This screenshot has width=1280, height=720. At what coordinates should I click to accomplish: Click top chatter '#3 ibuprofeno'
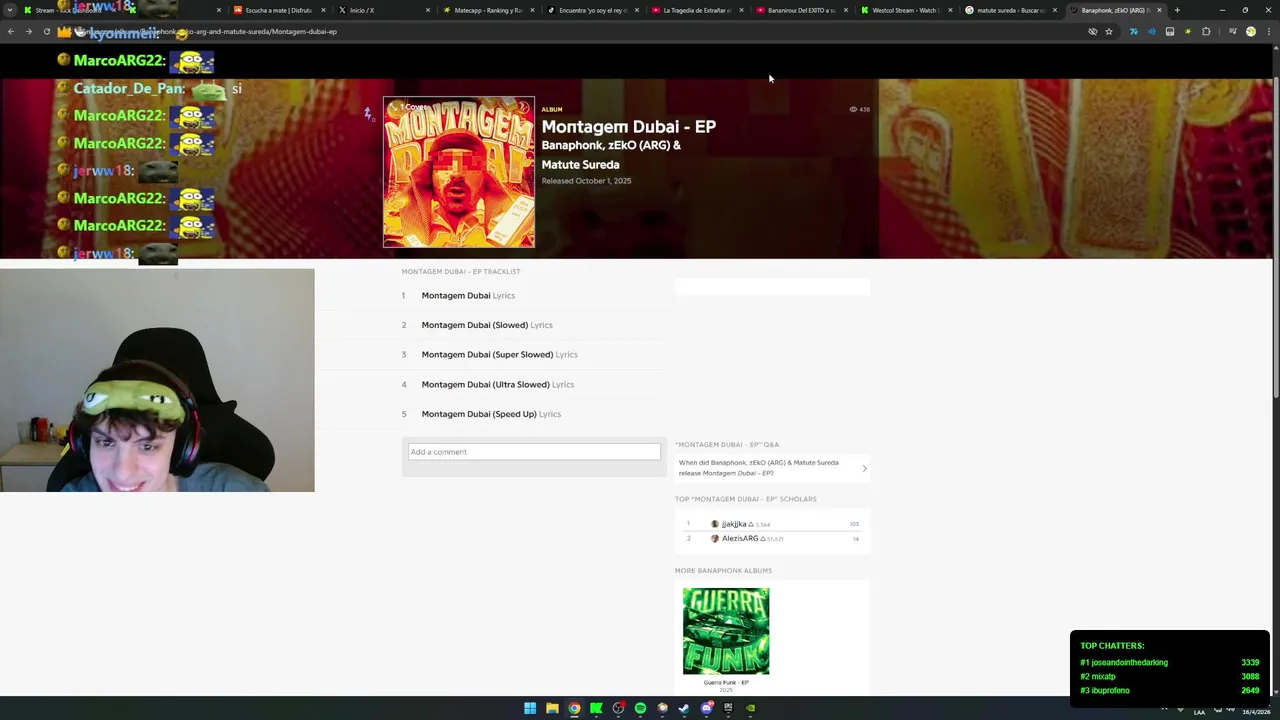[1105, 690]
